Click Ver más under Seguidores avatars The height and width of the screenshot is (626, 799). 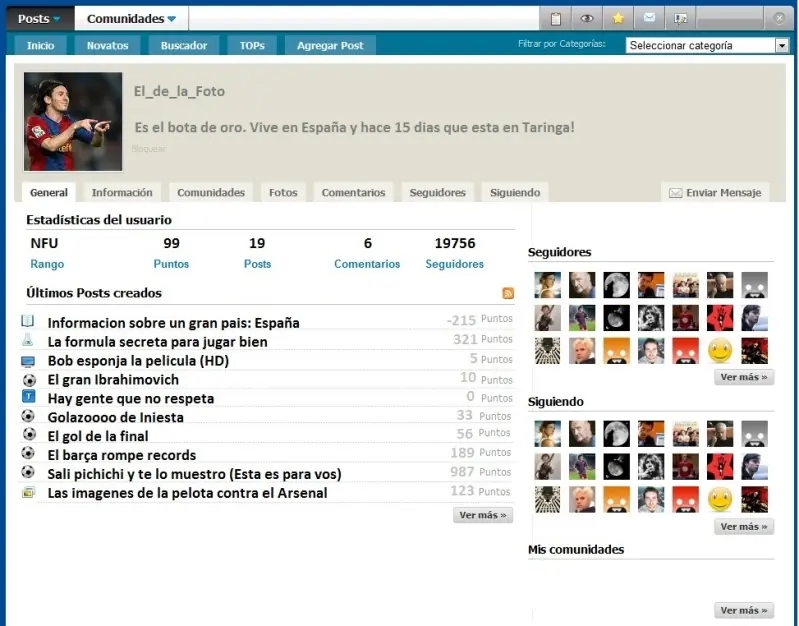coord(743,377)
